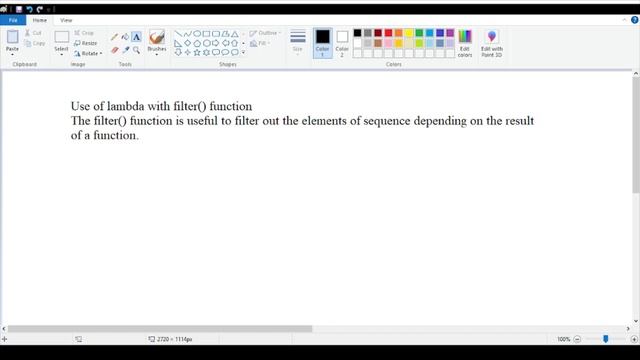Open the shape Outline dropdown

(x=265, y=33)
